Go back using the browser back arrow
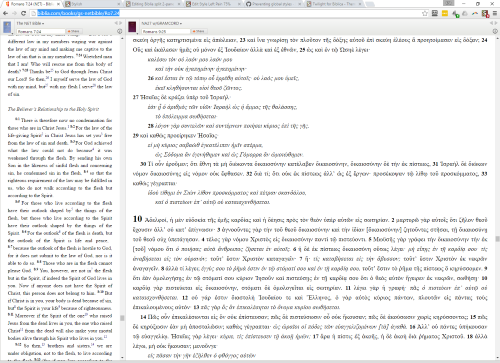This screenshot has height=363, width=500. pyautogui.click(x=5, y=13)
